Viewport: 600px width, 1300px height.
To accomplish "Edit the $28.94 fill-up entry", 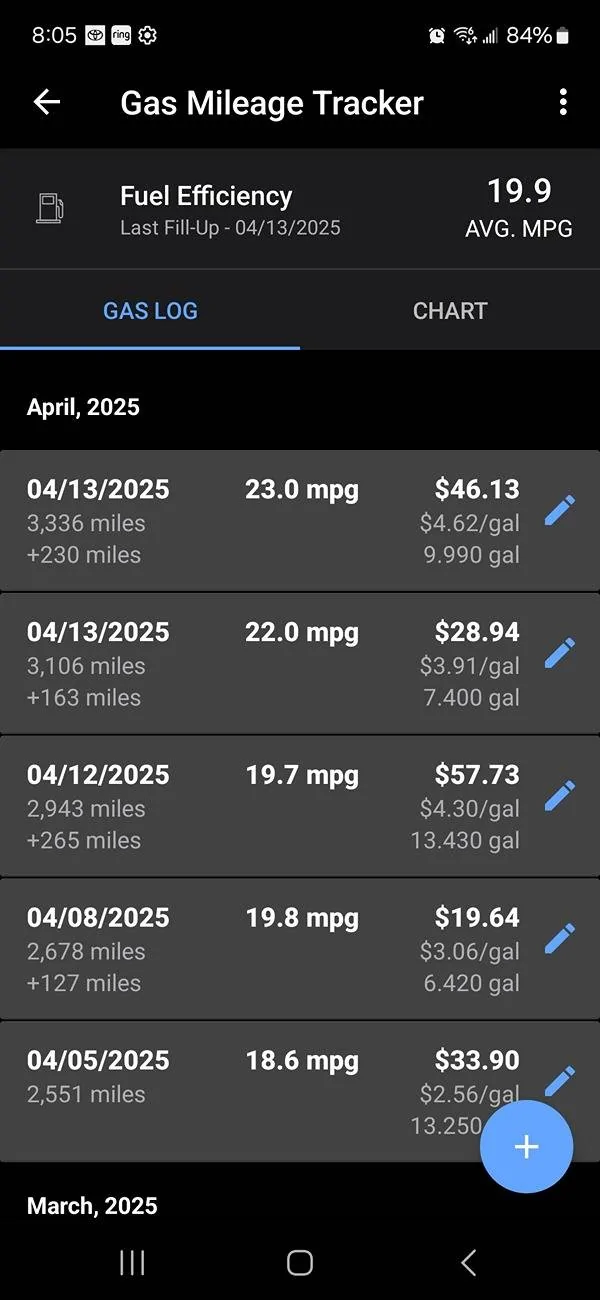I will click(x=560, y=654).
